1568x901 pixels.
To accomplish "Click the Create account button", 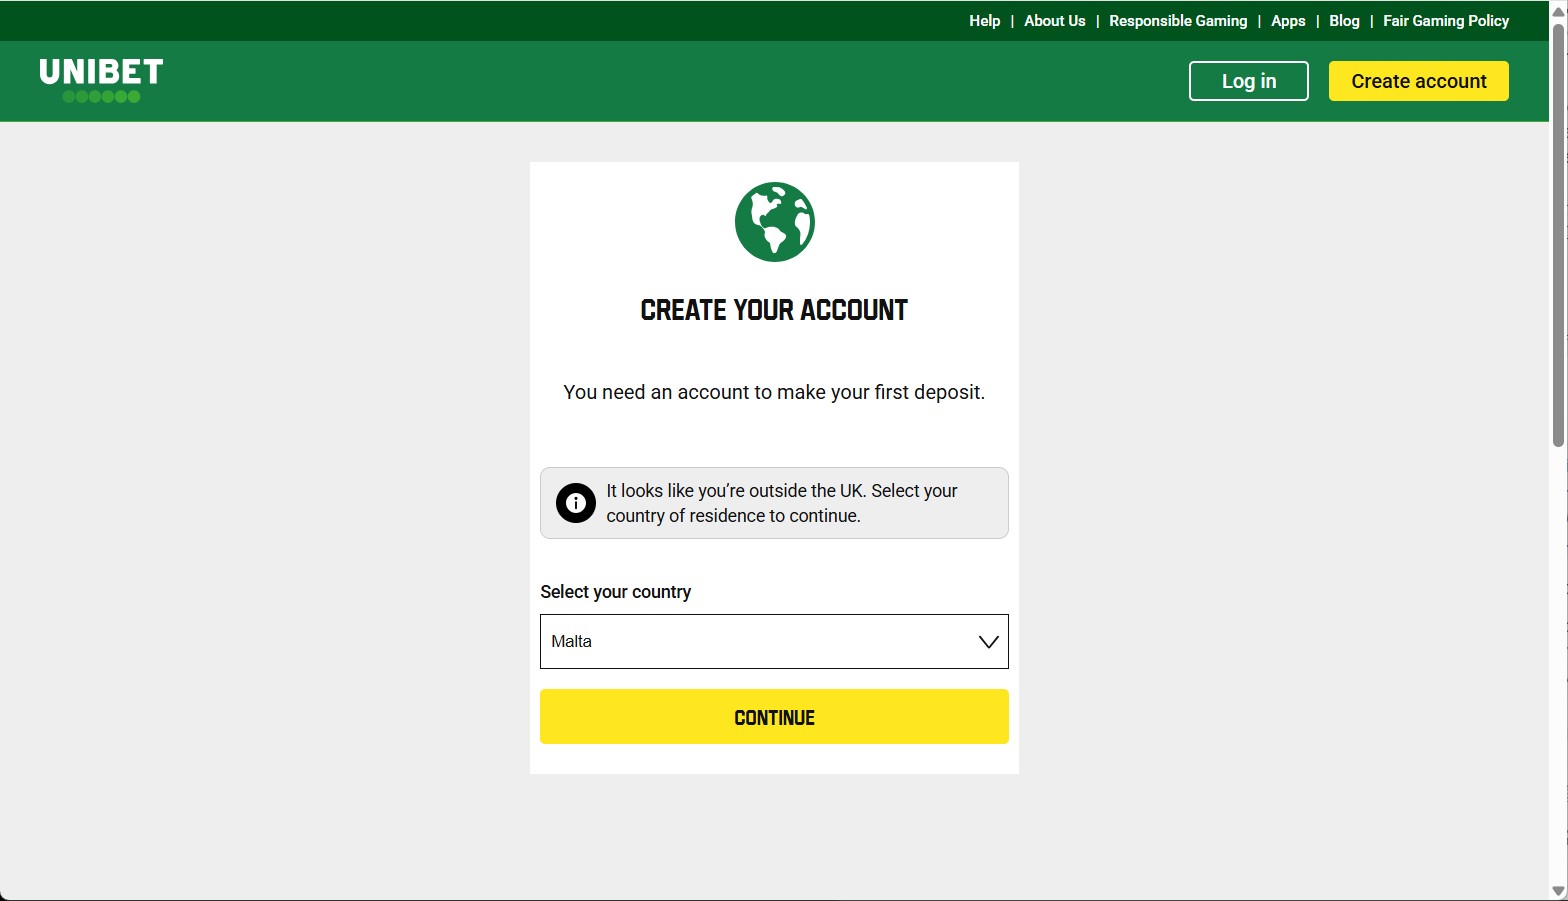I will click(x=1419, y=81).
